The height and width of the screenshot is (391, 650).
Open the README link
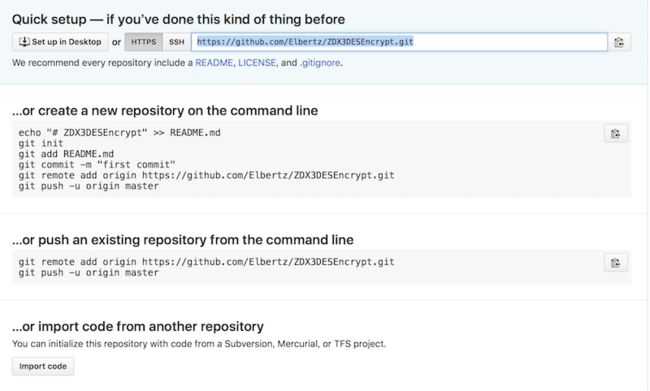214,63
